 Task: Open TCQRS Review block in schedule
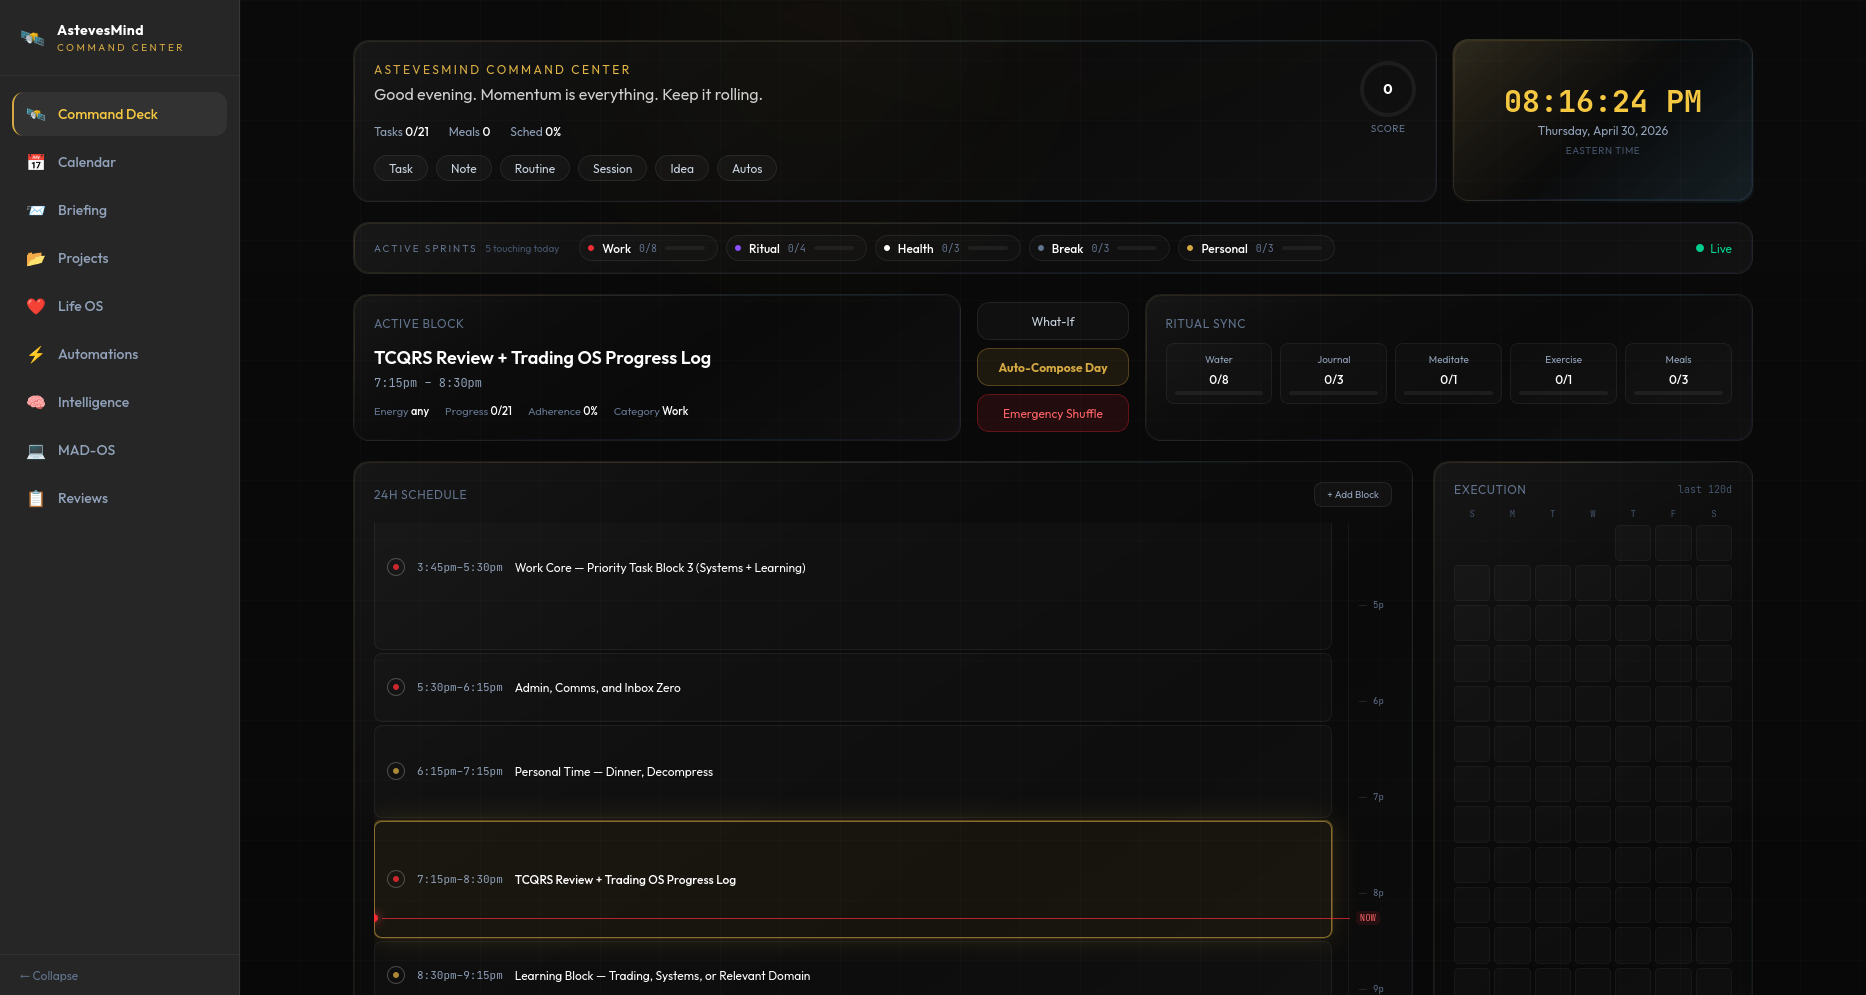coord(853,880)
